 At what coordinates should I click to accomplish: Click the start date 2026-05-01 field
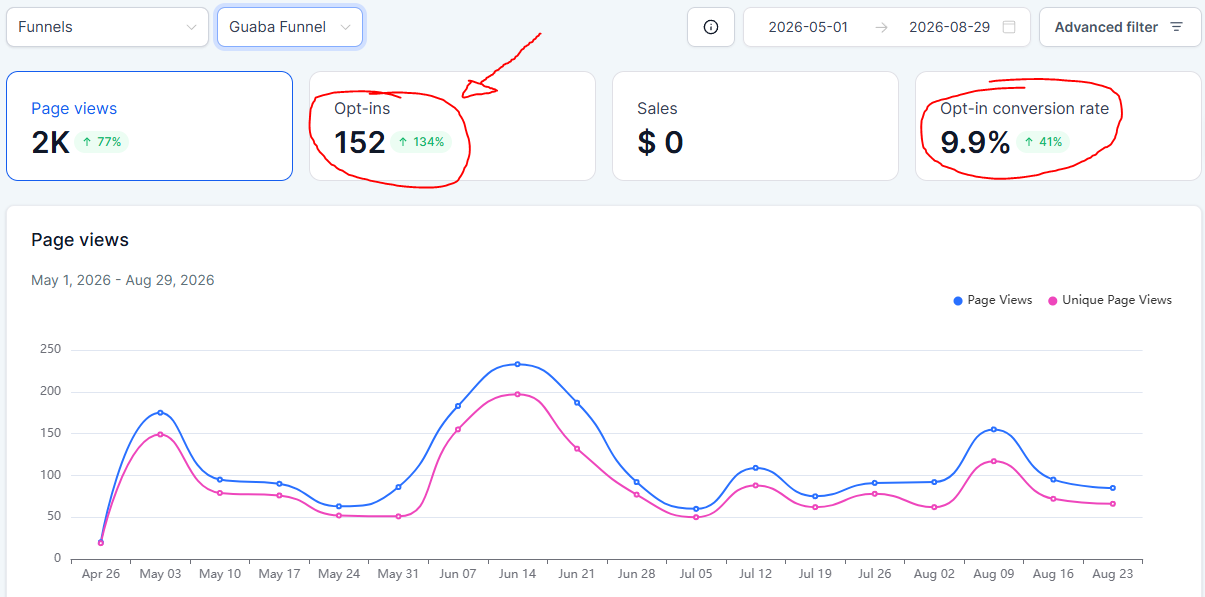click(808, 27)
